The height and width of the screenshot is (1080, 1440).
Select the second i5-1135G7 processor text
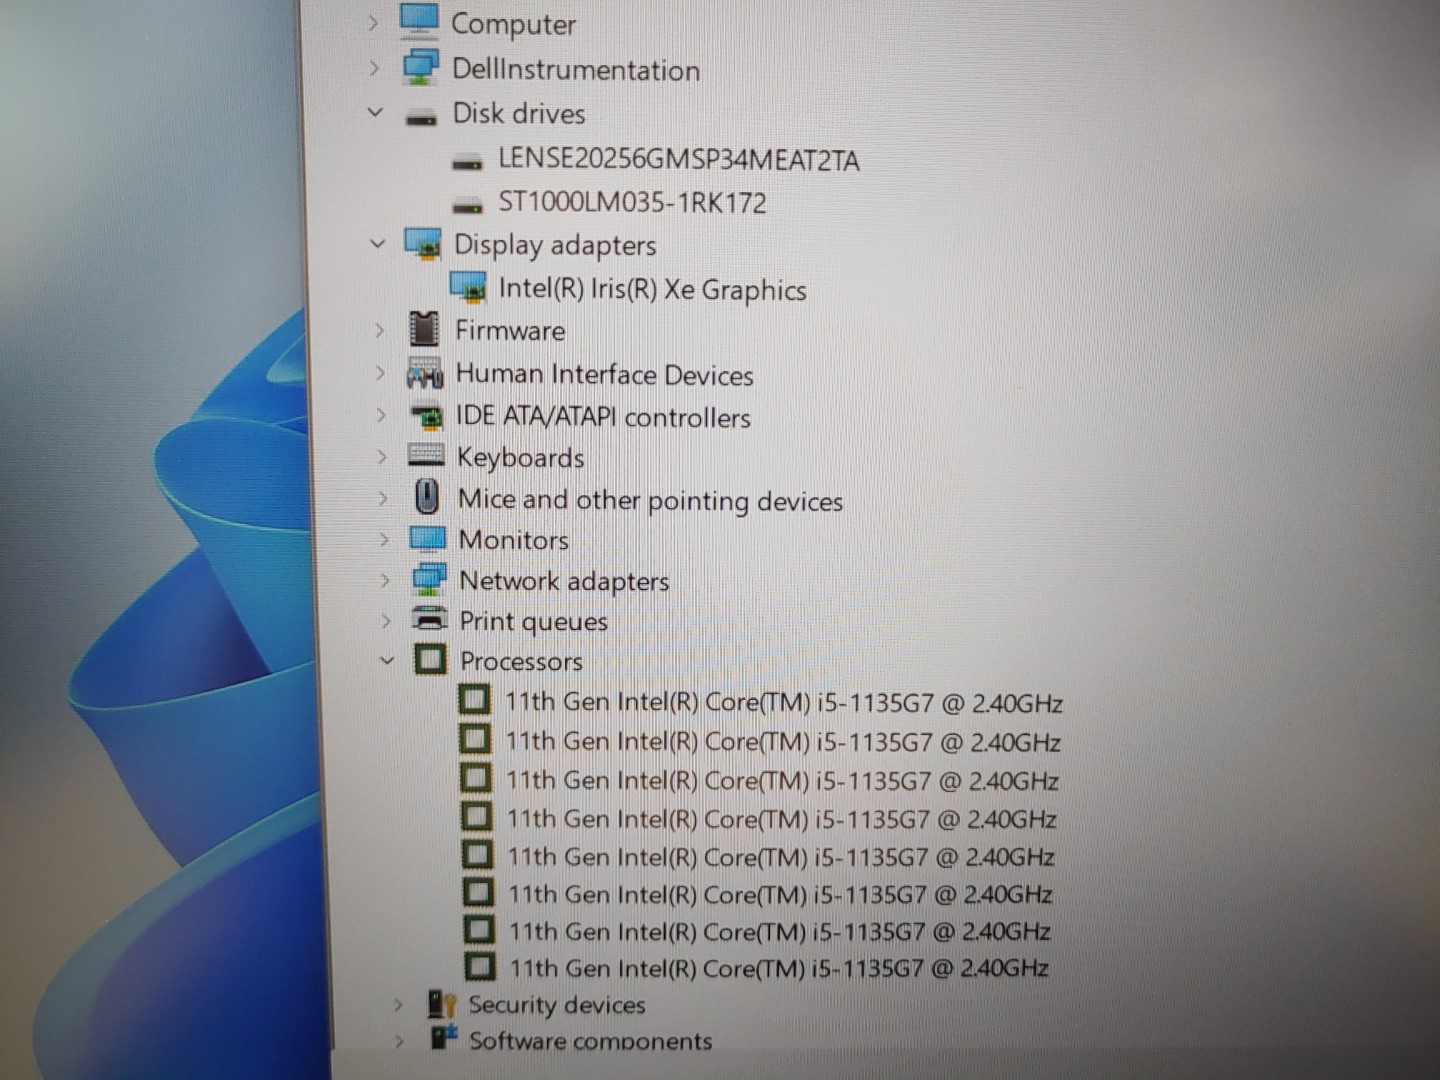[783, 742]
